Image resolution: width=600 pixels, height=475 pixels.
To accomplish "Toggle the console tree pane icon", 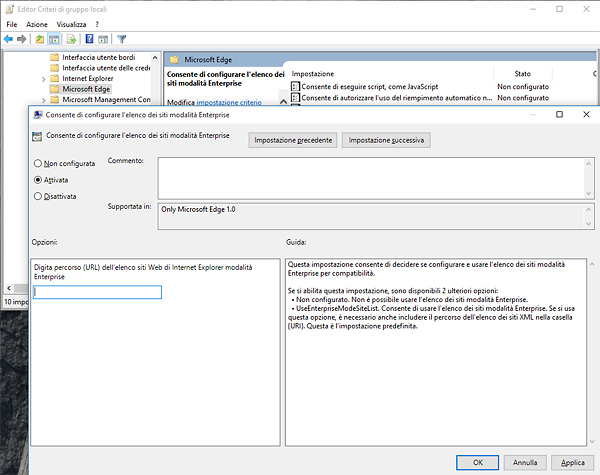I will [x=54, y=39].
